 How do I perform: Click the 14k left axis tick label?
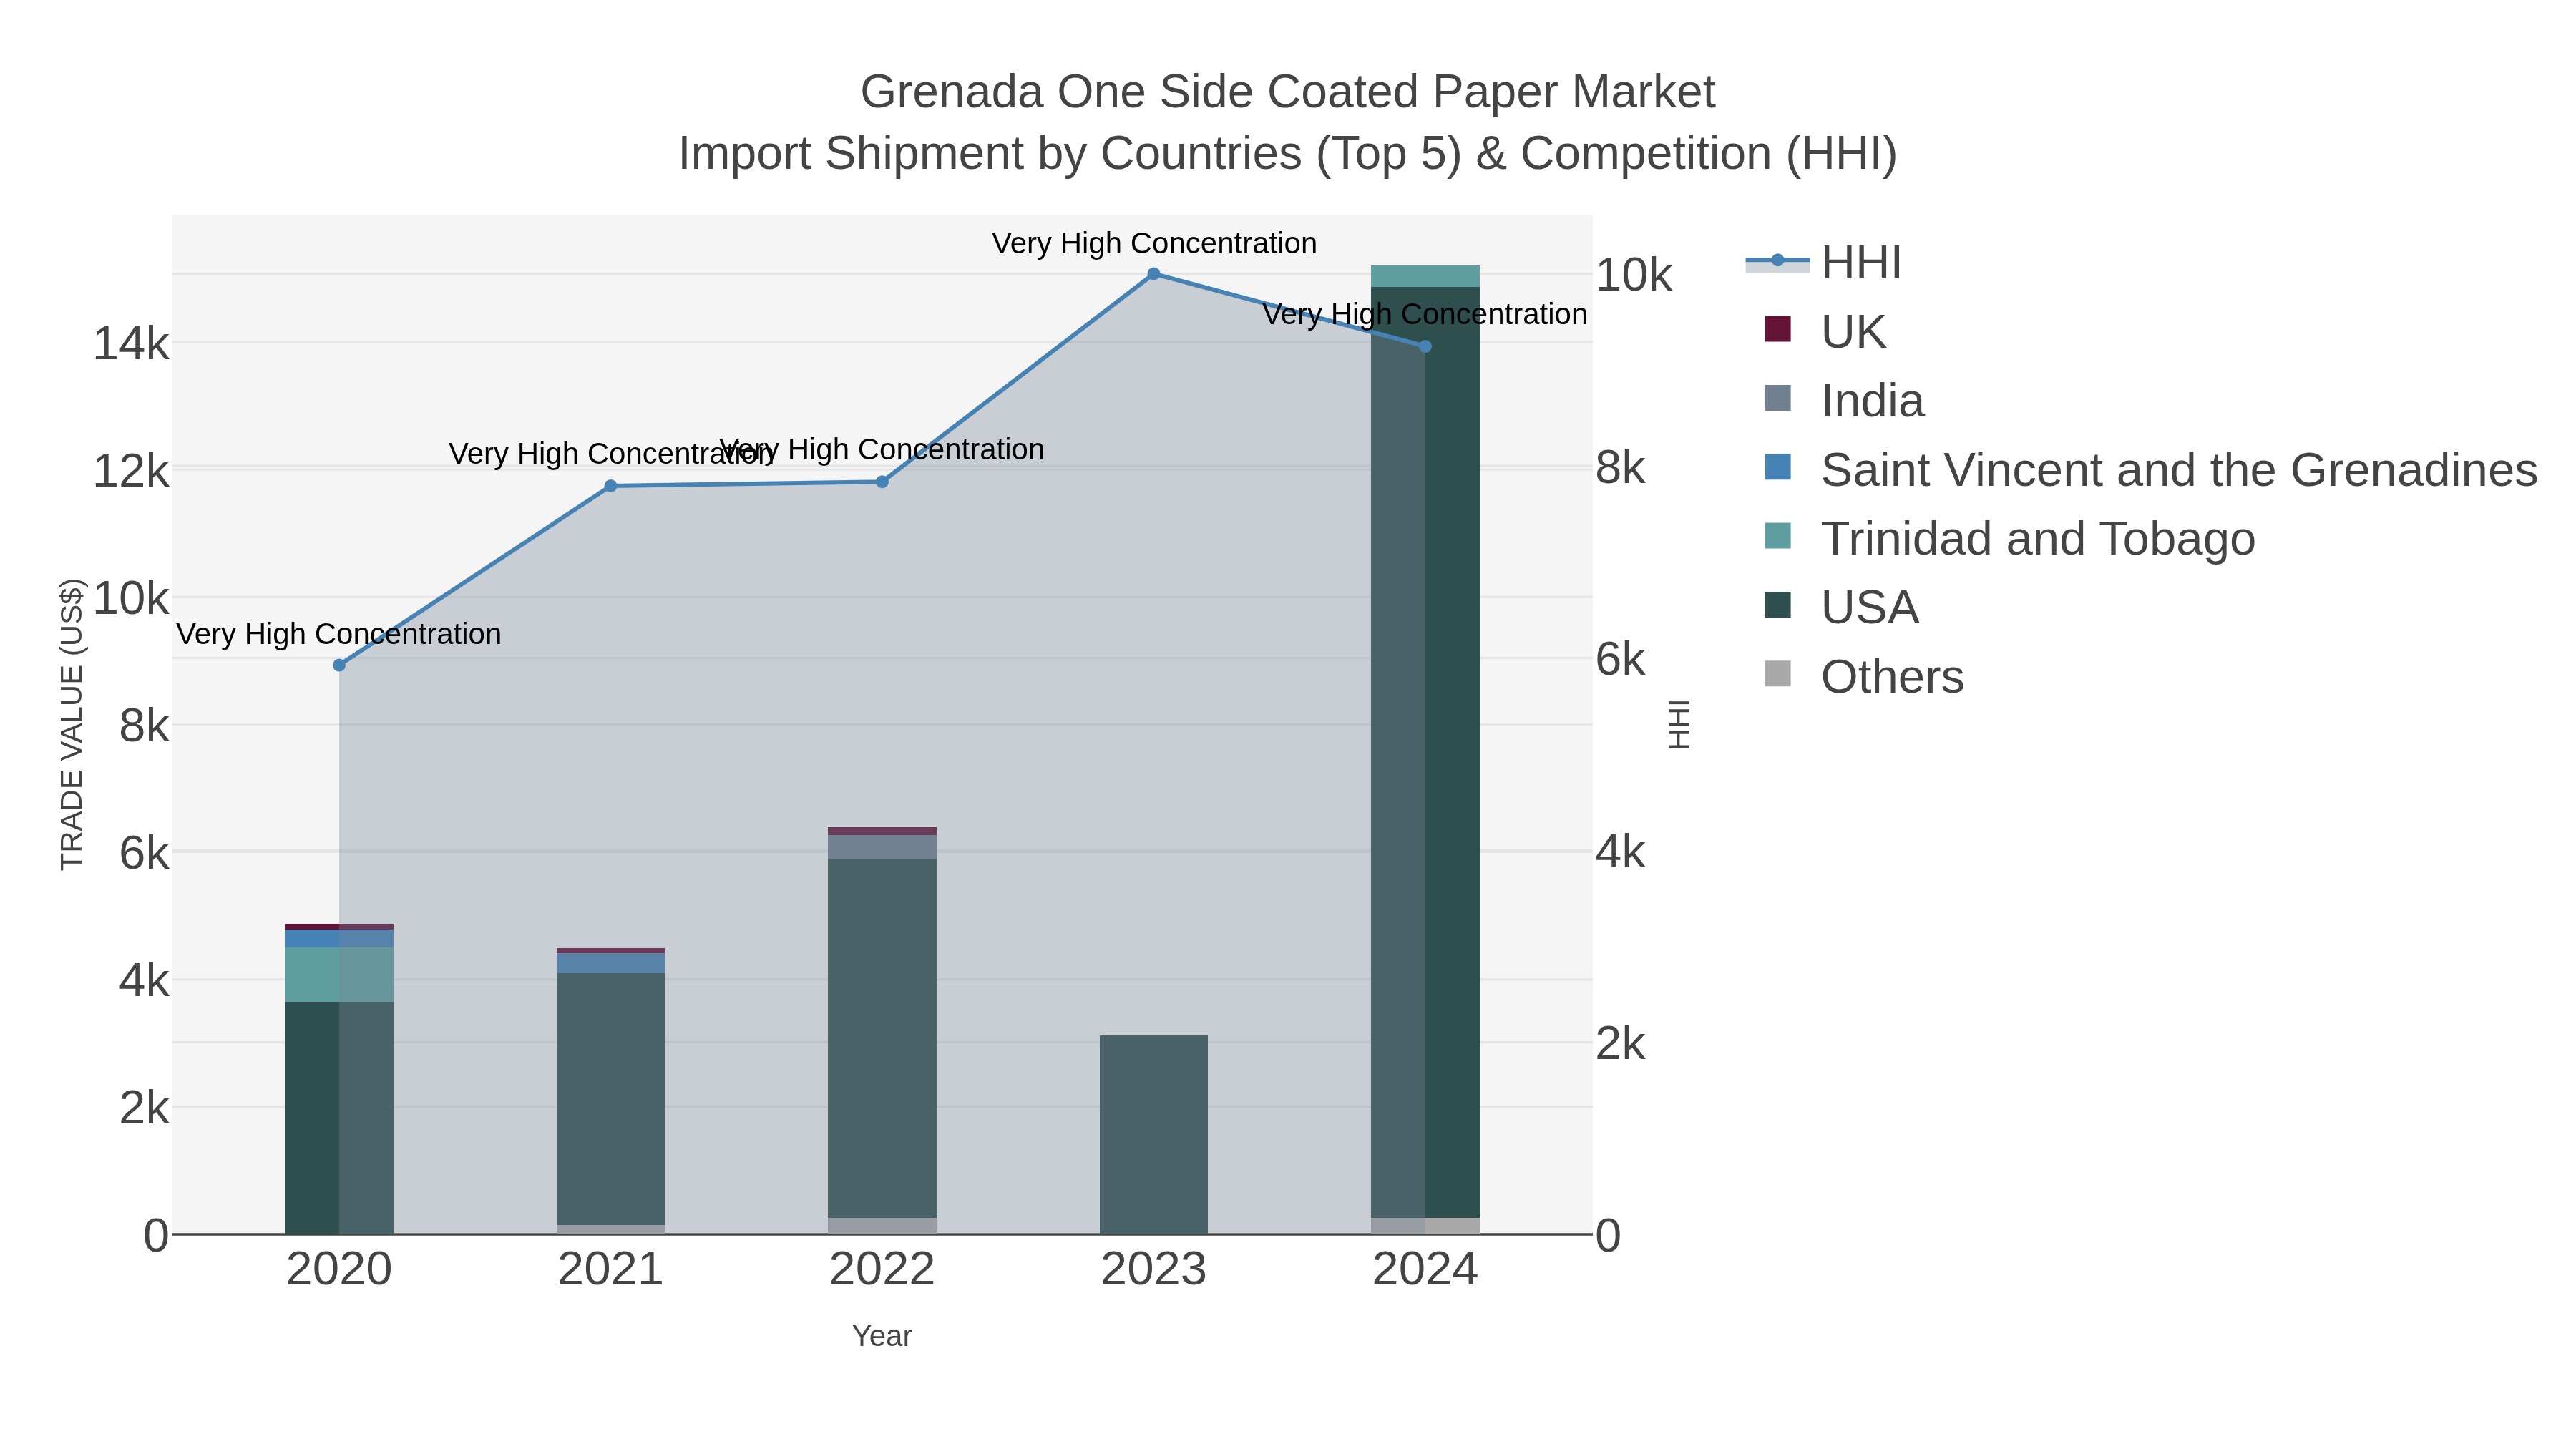(131, 343)
